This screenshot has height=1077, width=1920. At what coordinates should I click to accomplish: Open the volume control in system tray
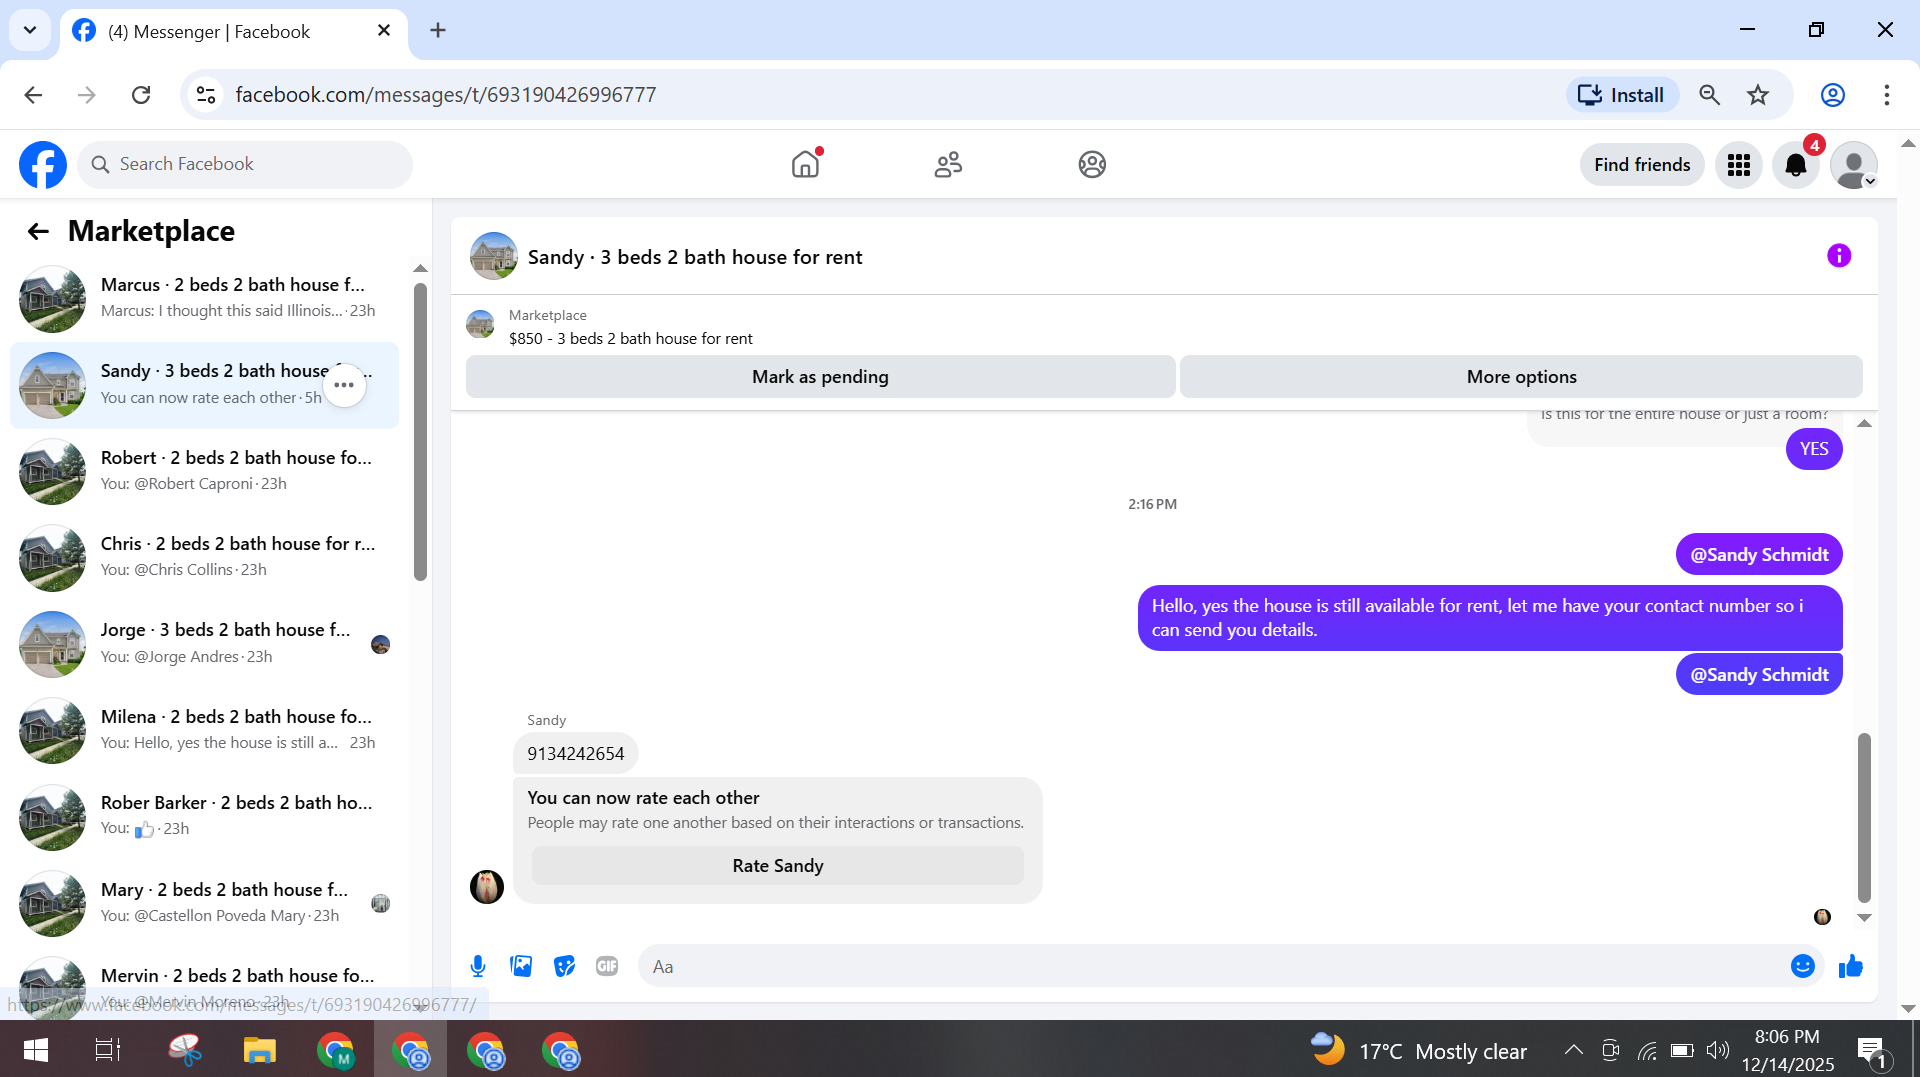tap(1718, 1050)
